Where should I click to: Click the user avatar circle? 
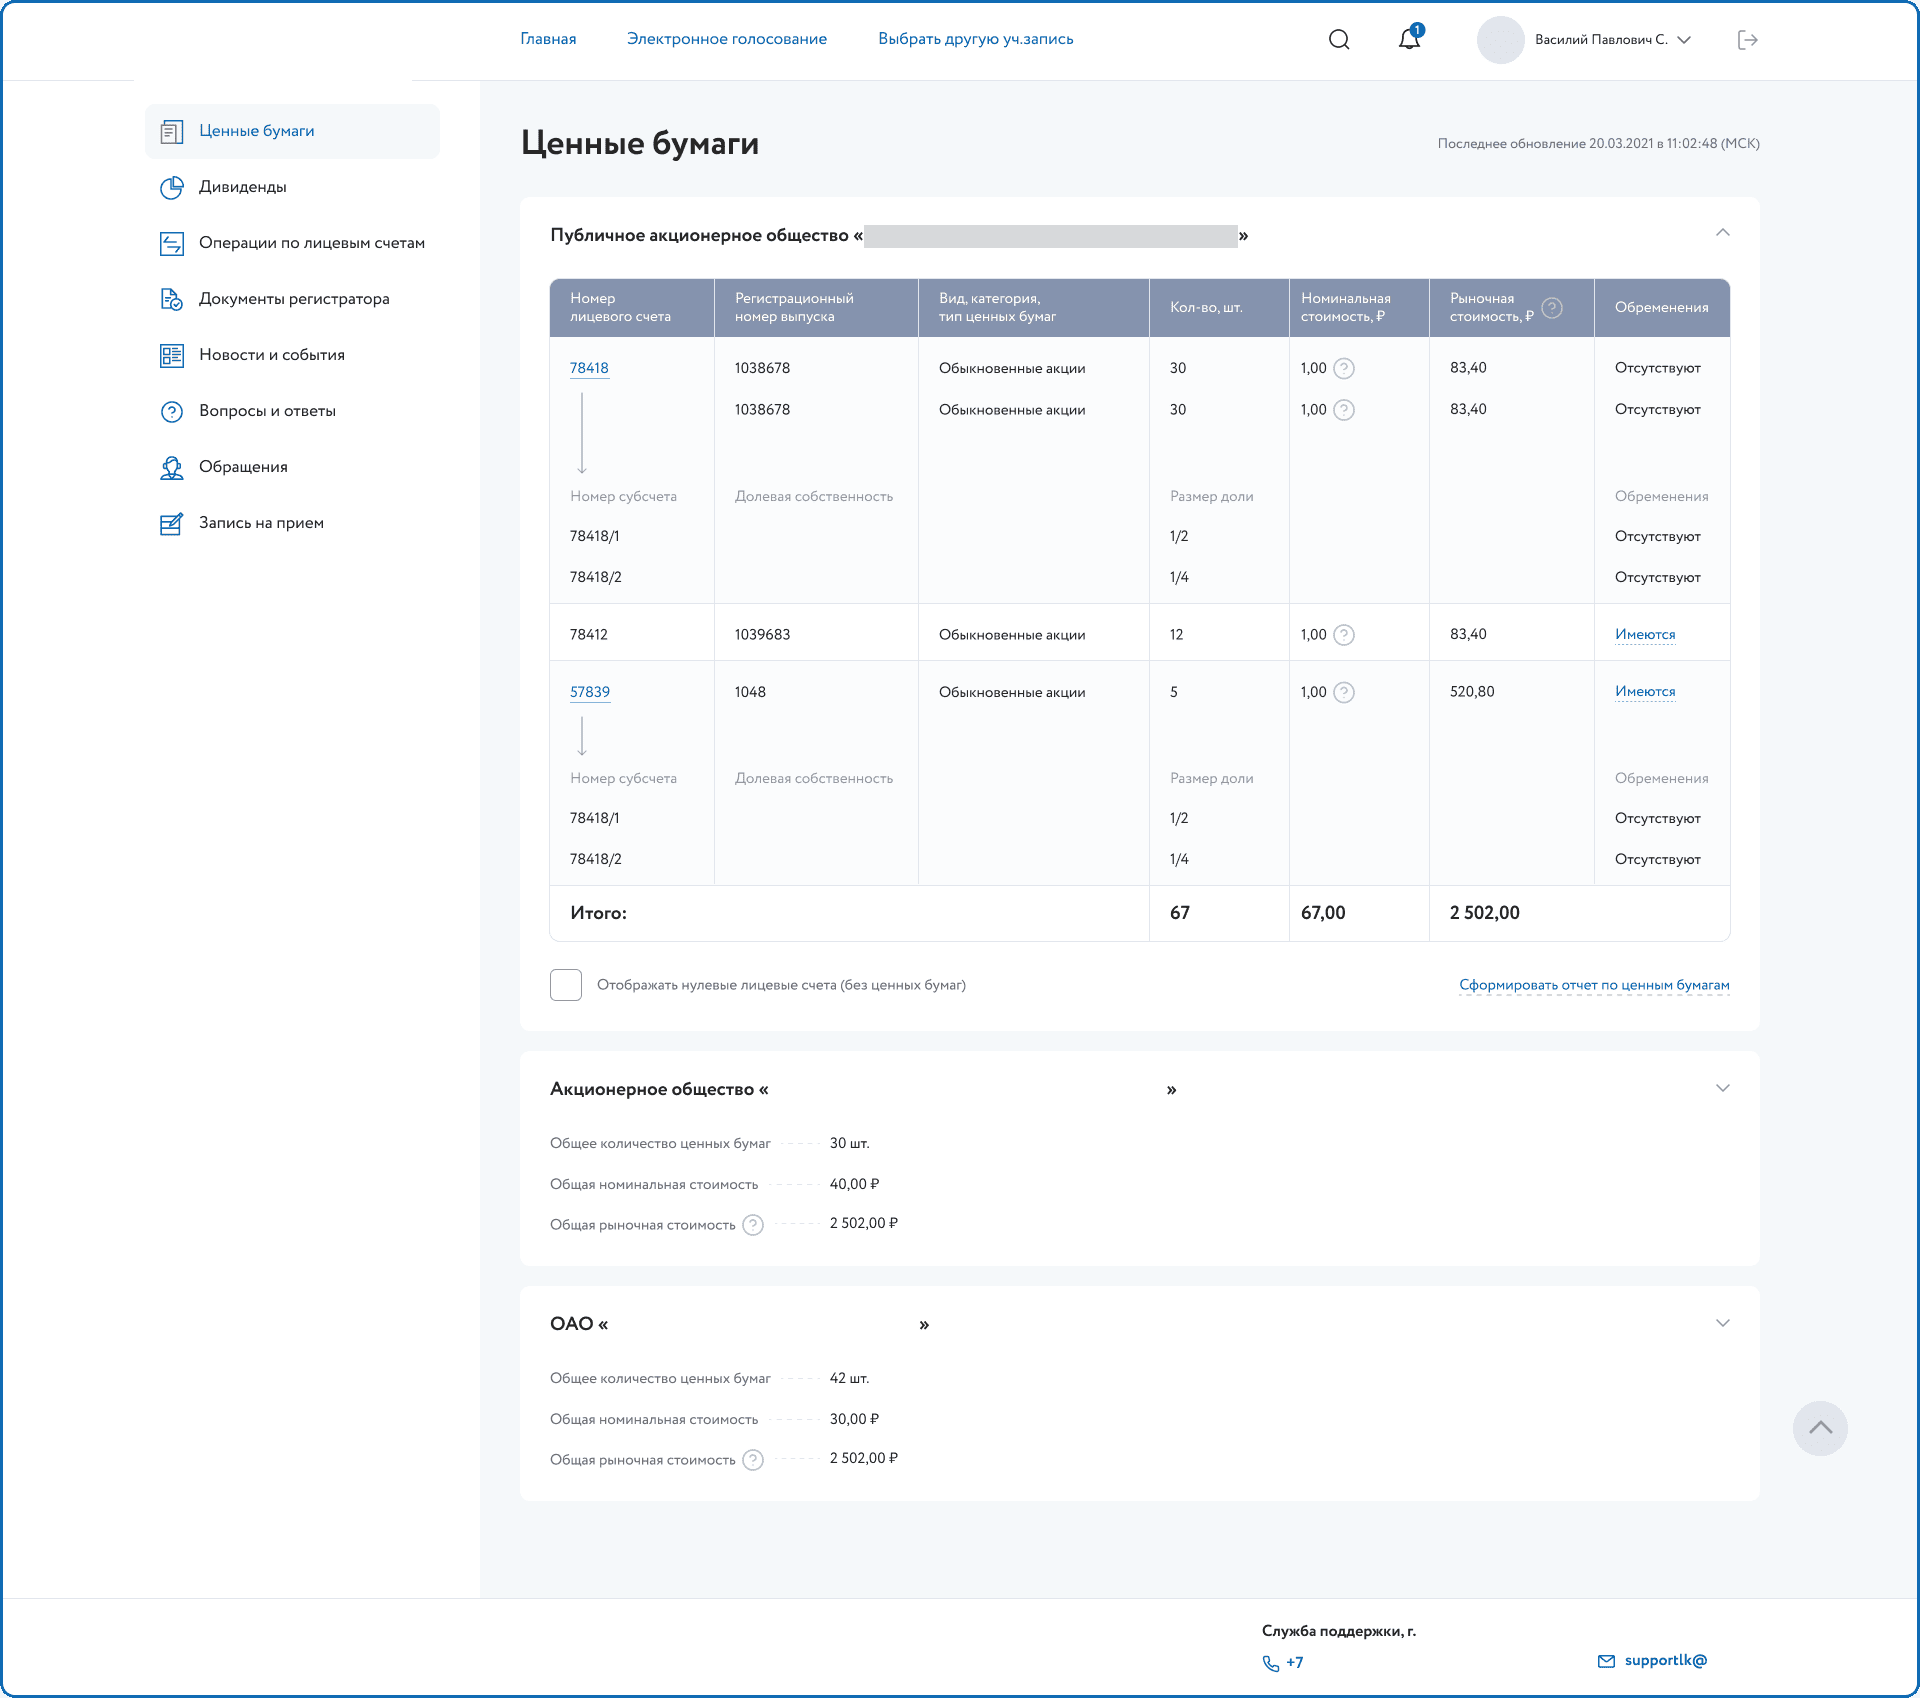pos(1500,40)
